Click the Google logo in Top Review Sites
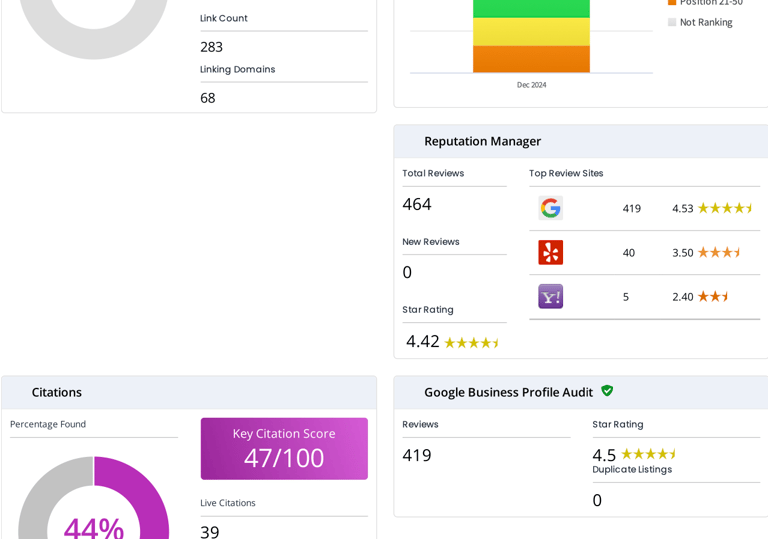Viewport: 768px width, 539px height. coord(551,208)
